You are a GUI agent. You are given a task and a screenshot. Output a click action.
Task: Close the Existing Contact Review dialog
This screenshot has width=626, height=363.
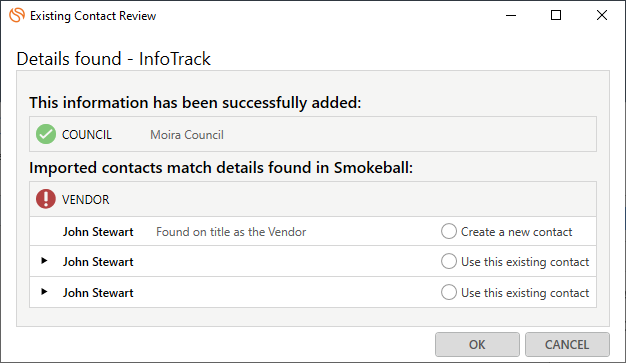point(602,15)
